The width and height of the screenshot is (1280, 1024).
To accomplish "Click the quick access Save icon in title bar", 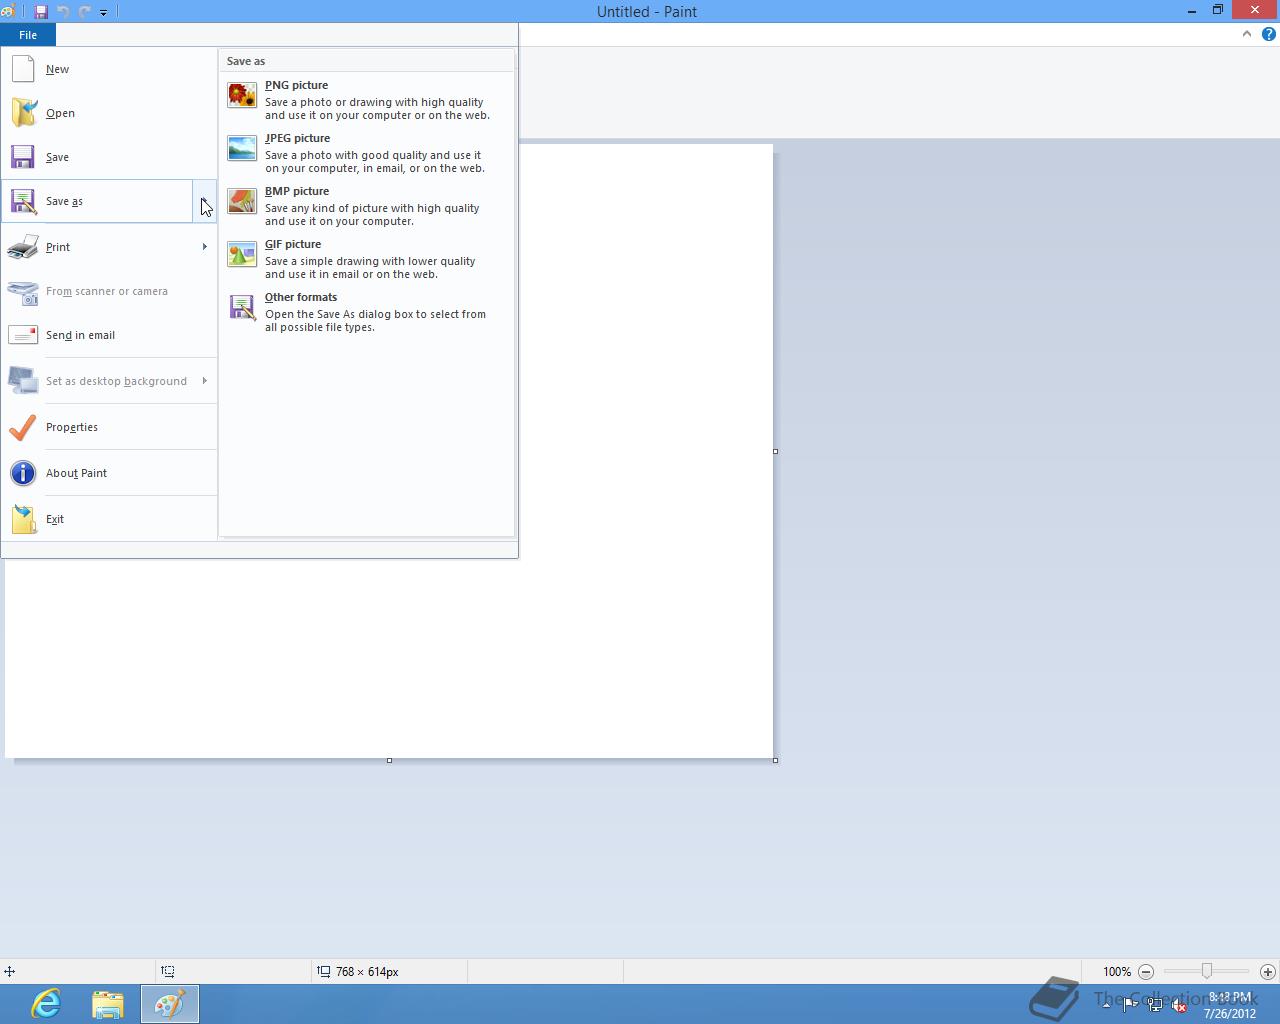I will tap(41, 12).
